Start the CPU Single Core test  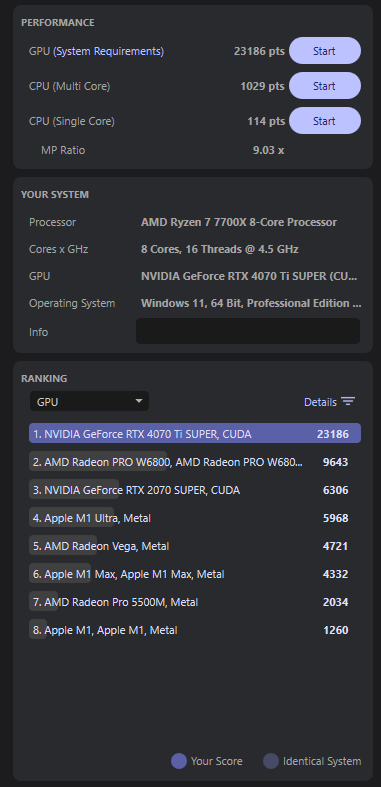point(325,121)
